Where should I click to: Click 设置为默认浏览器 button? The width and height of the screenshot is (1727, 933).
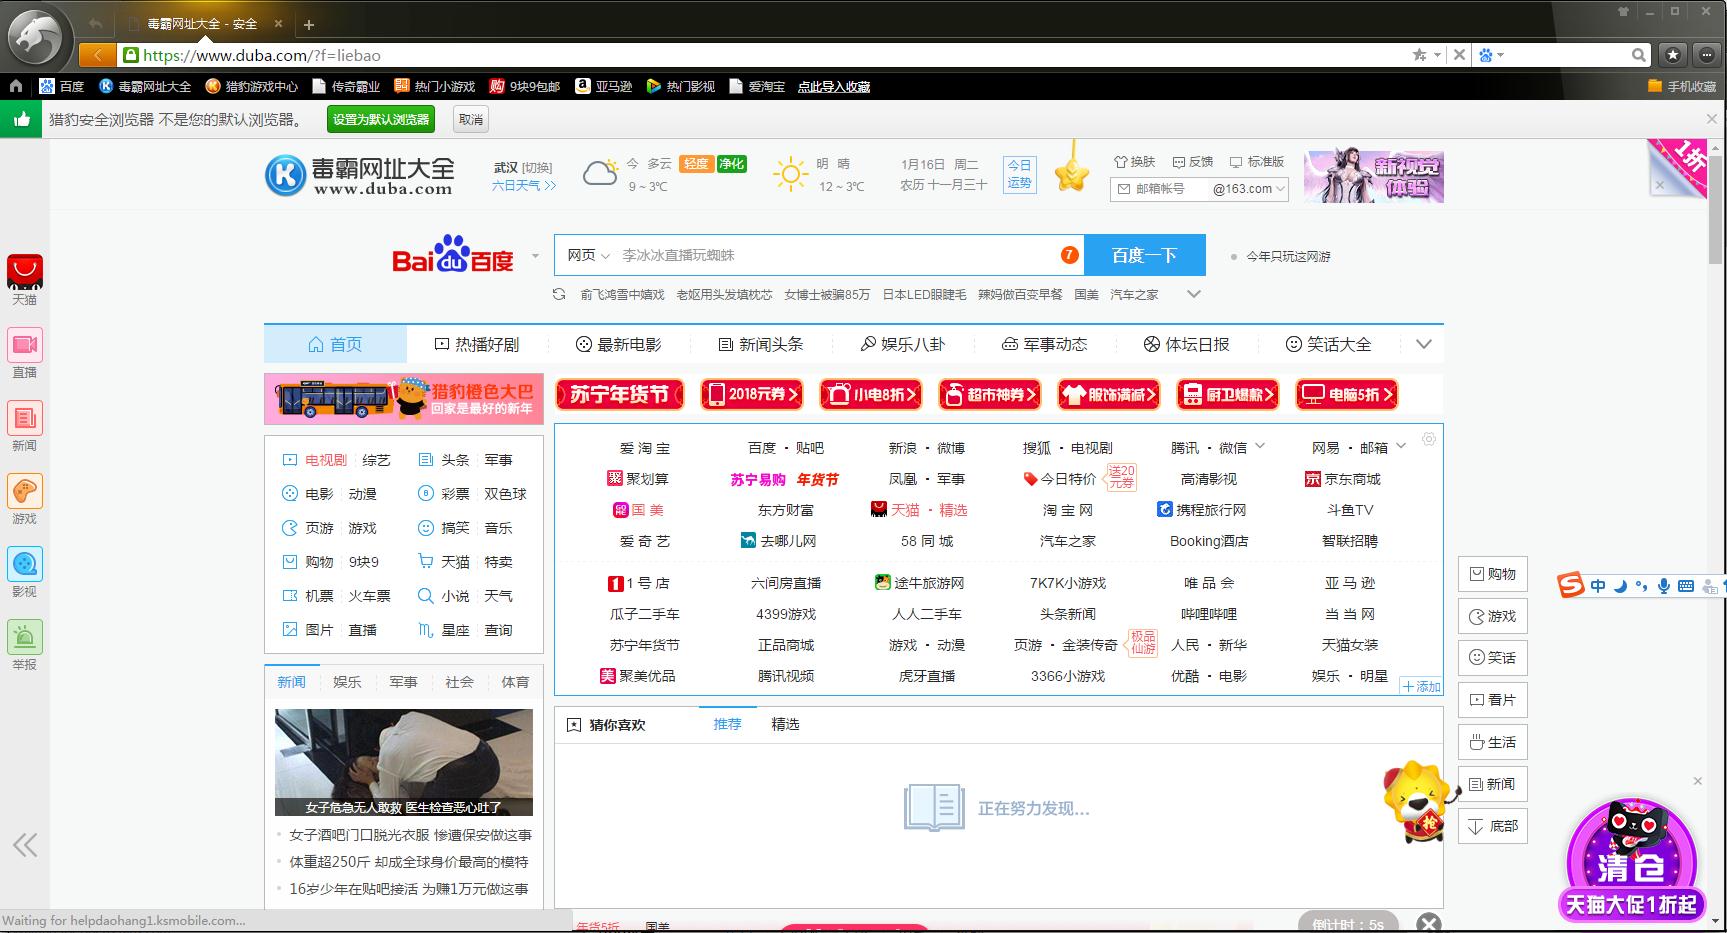click(380, 120)
